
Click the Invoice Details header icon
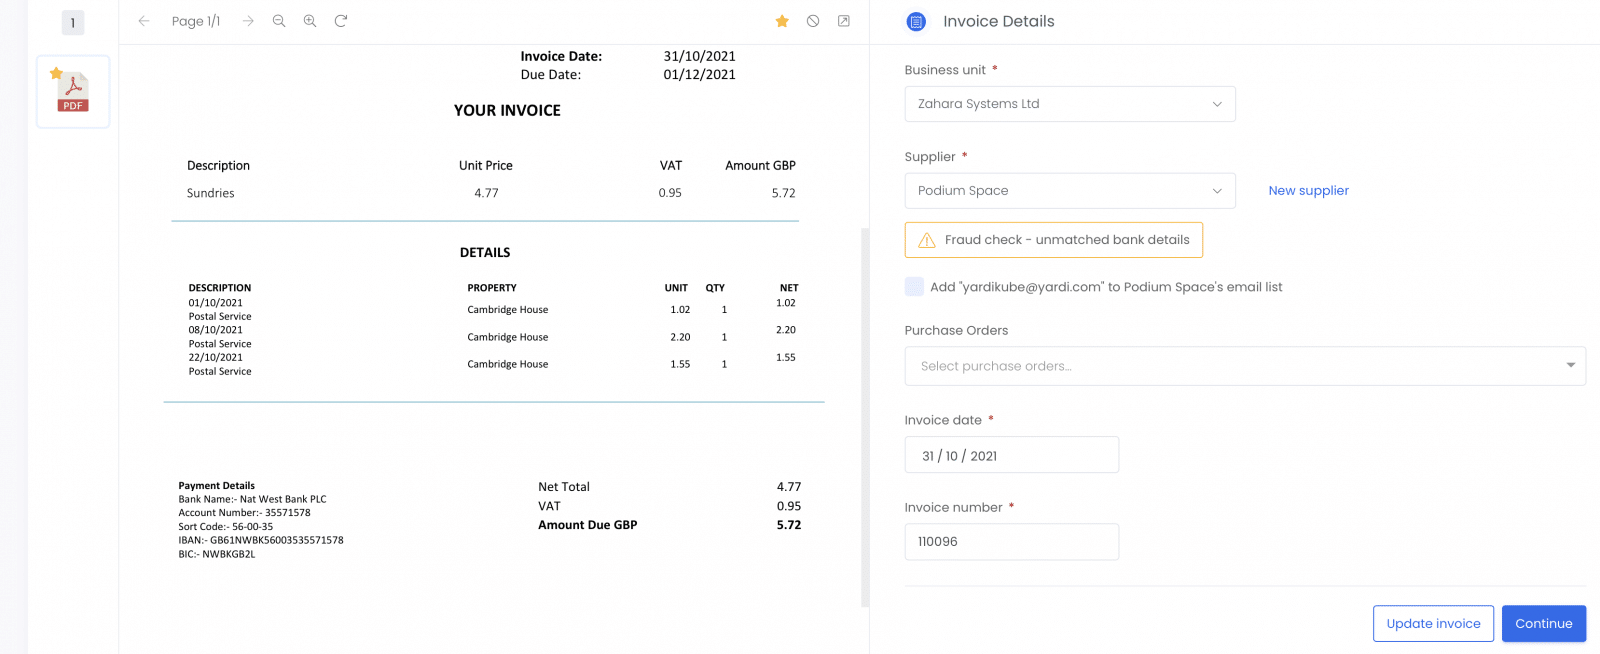tap(916, 21)
